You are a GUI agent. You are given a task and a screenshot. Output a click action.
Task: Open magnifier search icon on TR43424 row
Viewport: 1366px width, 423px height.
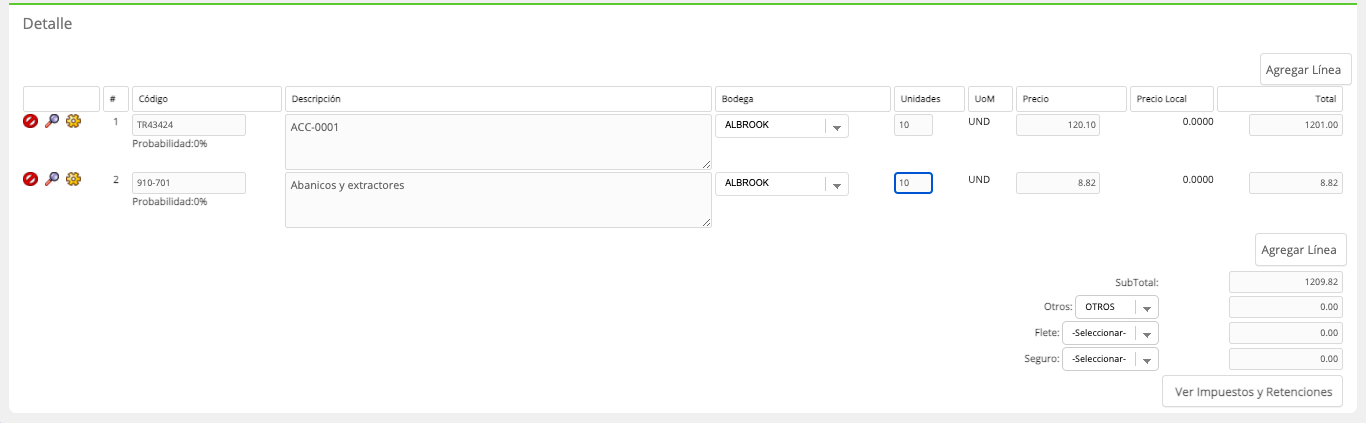click(x=52, y=121)
